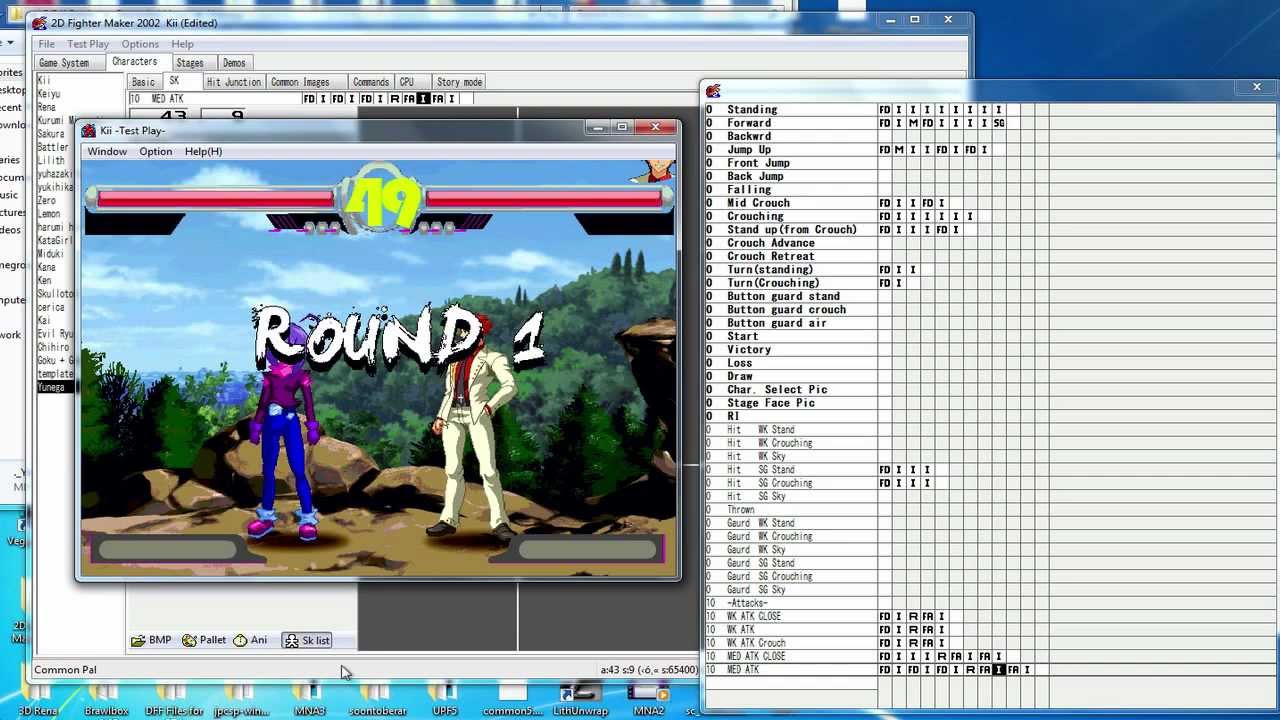
Task: Toggle the Sk list button
Action: point(307,640)
